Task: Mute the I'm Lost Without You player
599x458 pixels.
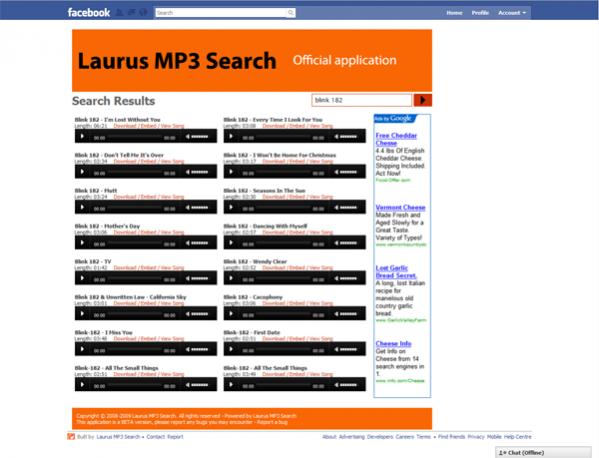Action: (x=188, y=136)
